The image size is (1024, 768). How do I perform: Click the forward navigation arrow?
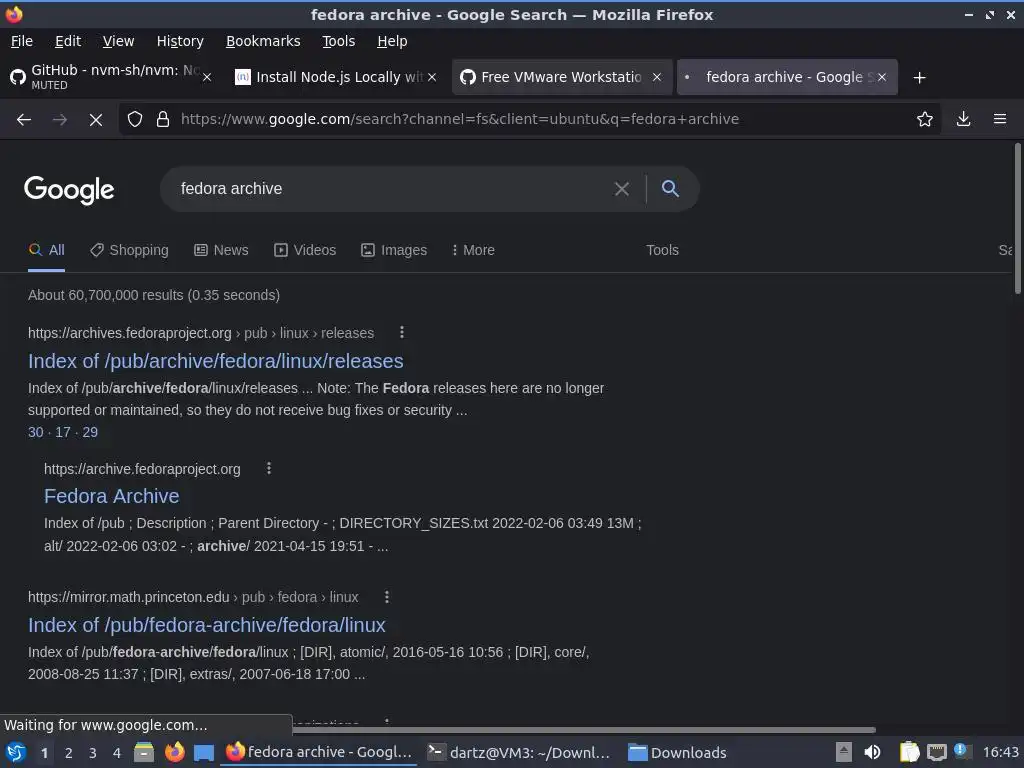tap(59, 120)
